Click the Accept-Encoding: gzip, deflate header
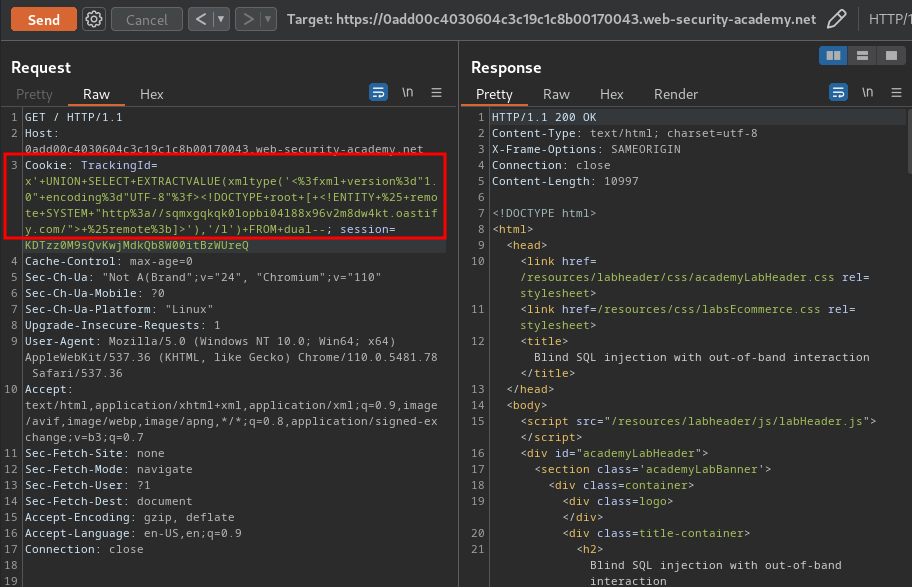Viewport: 912px width, 587px height. tap(129, 517)
